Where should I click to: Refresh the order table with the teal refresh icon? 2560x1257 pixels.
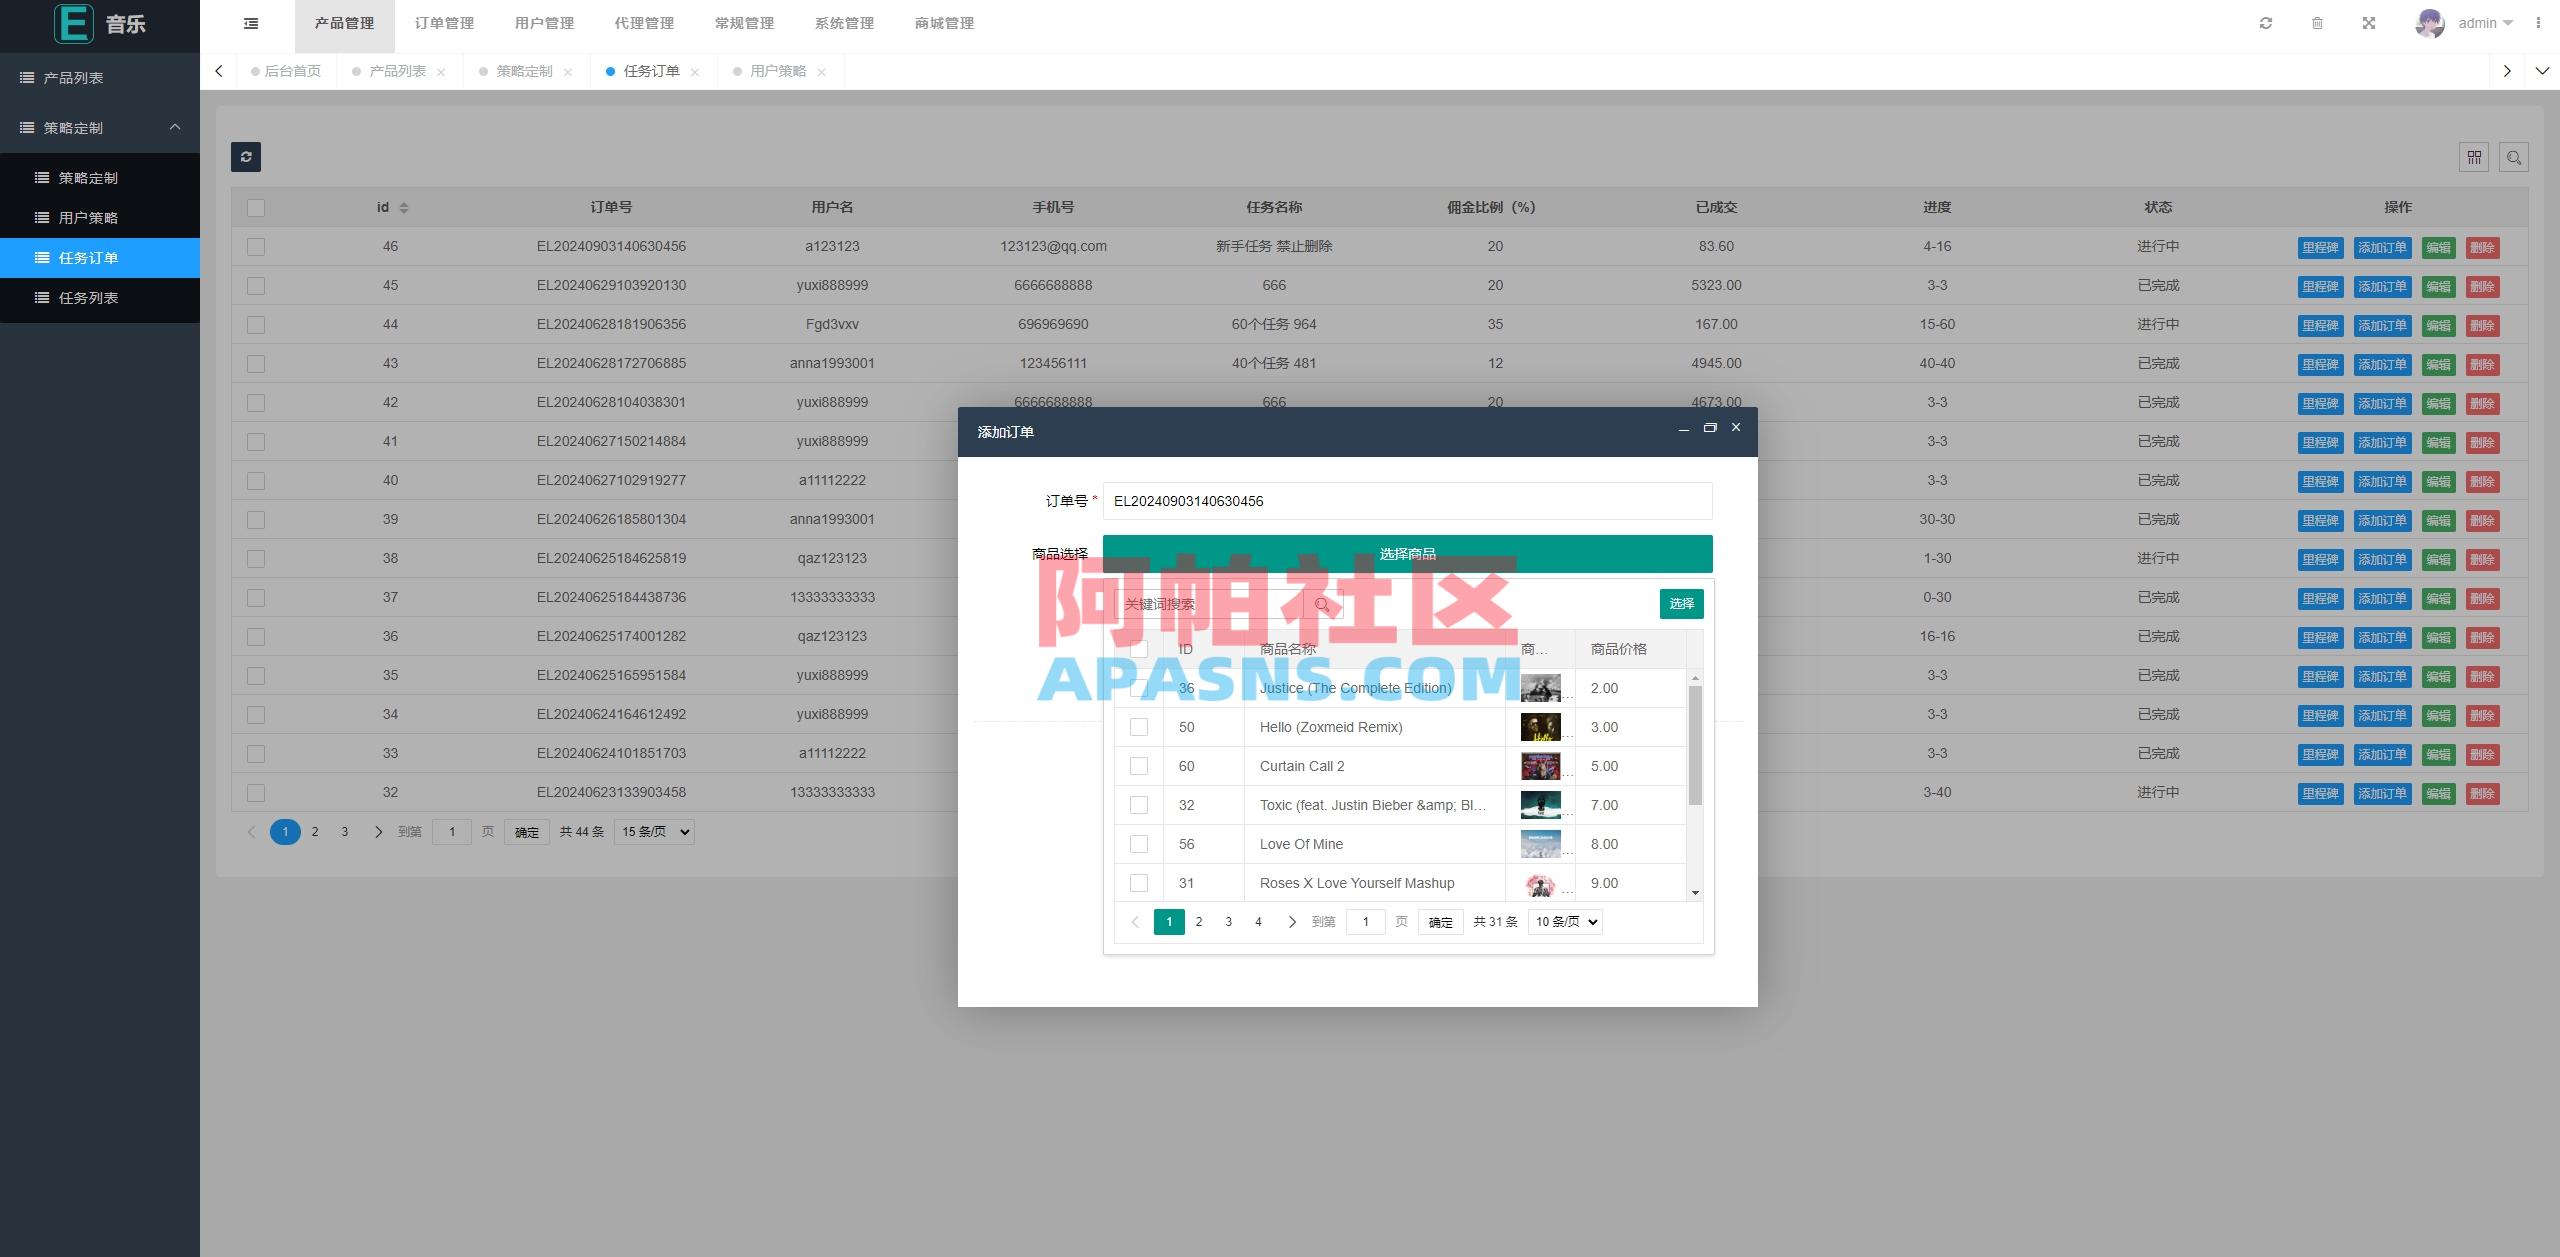pyautogui.click(x=246, y=157)
